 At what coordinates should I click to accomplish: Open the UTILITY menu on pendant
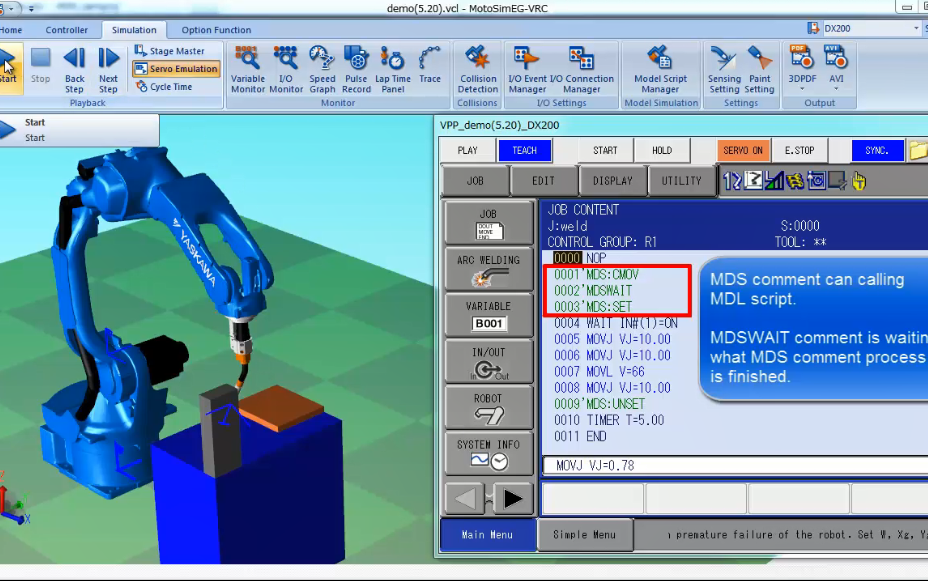pos(681,180)
